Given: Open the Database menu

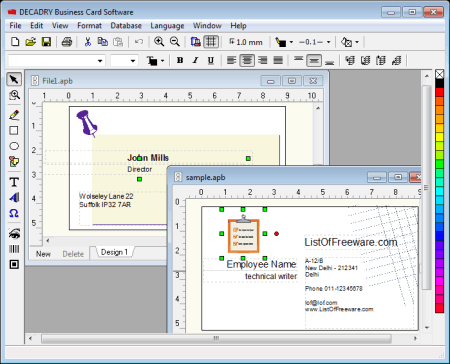Looking at the screenshot, I should (x=126, y=26).
